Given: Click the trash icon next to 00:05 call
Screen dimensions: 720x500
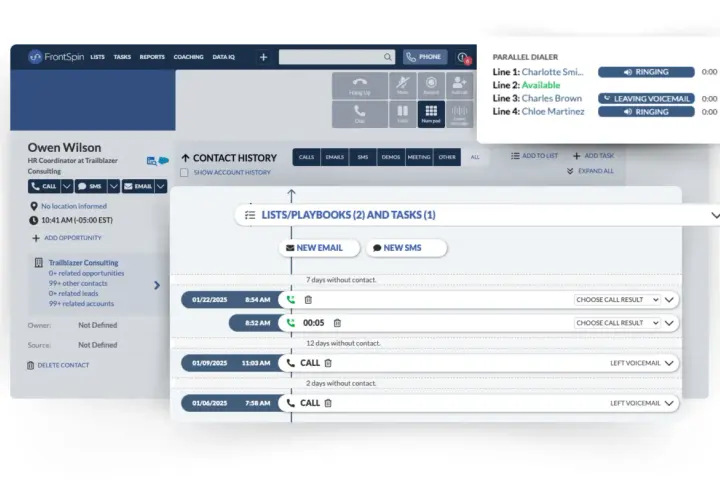Looking at the screenshot, I should coord(337,323).
